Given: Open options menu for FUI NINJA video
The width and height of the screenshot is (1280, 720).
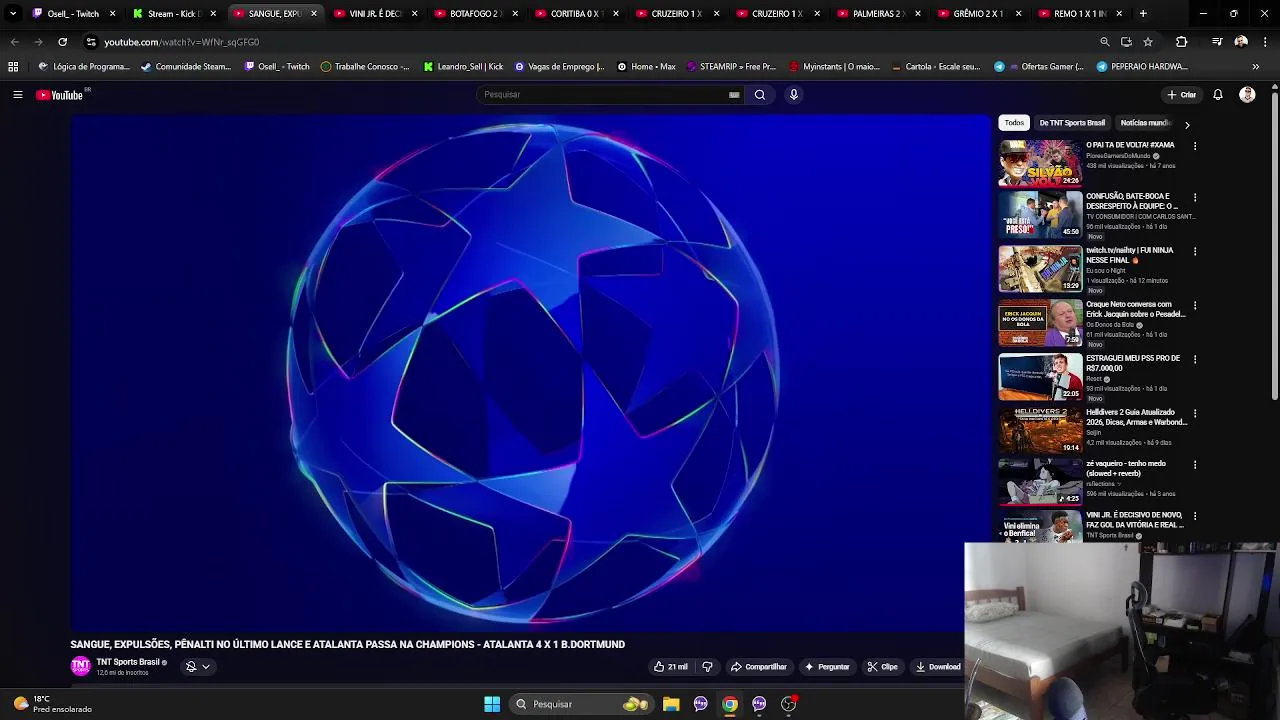Looking at the screenshot, I should pos(1195,252).
